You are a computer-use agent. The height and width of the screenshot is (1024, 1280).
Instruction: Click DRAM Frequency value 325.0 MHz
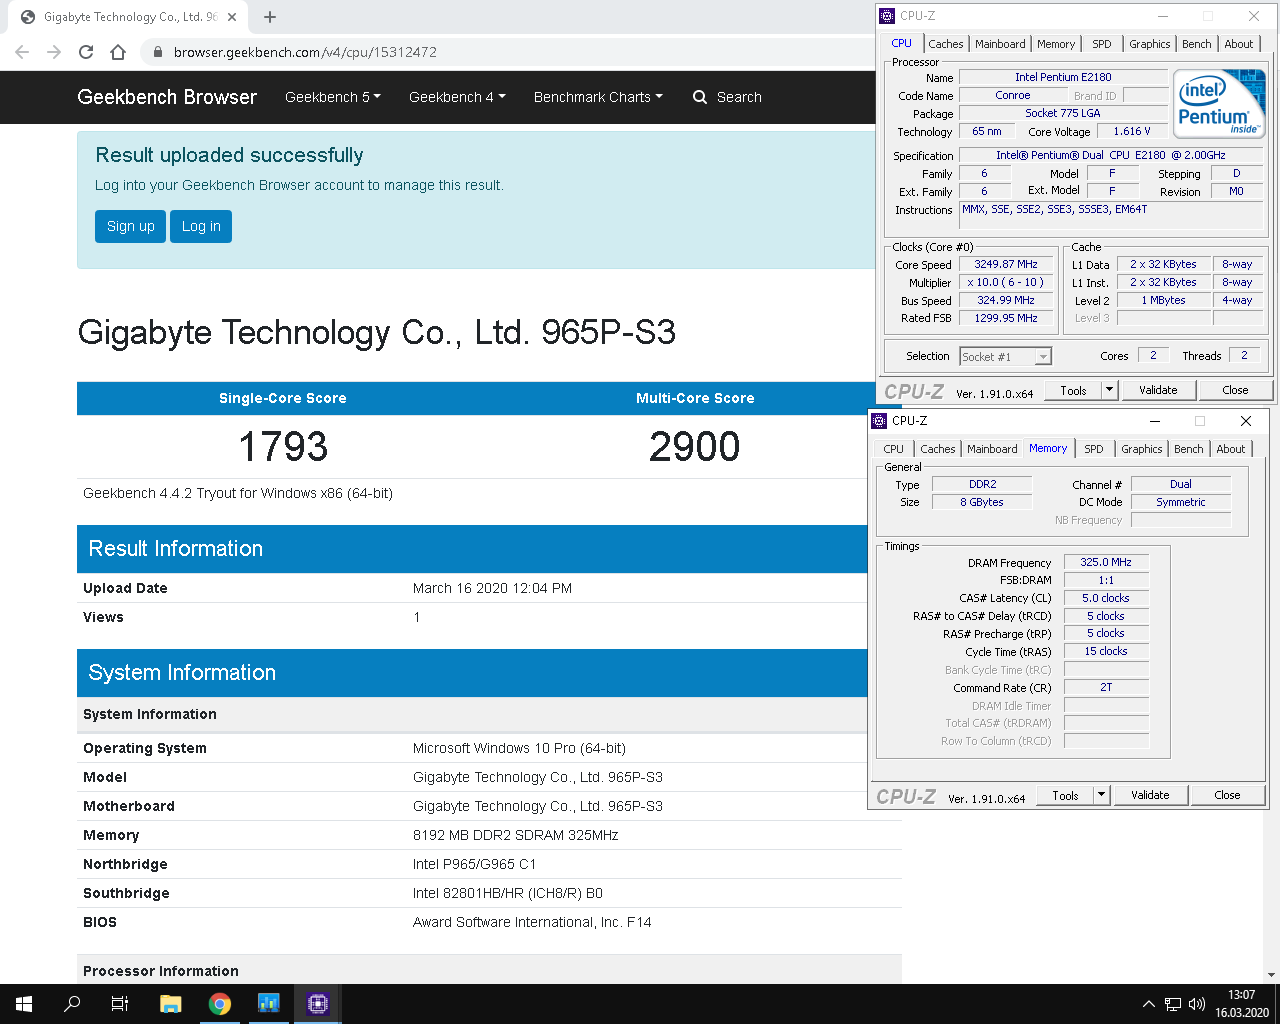(x=1106, y=562)
